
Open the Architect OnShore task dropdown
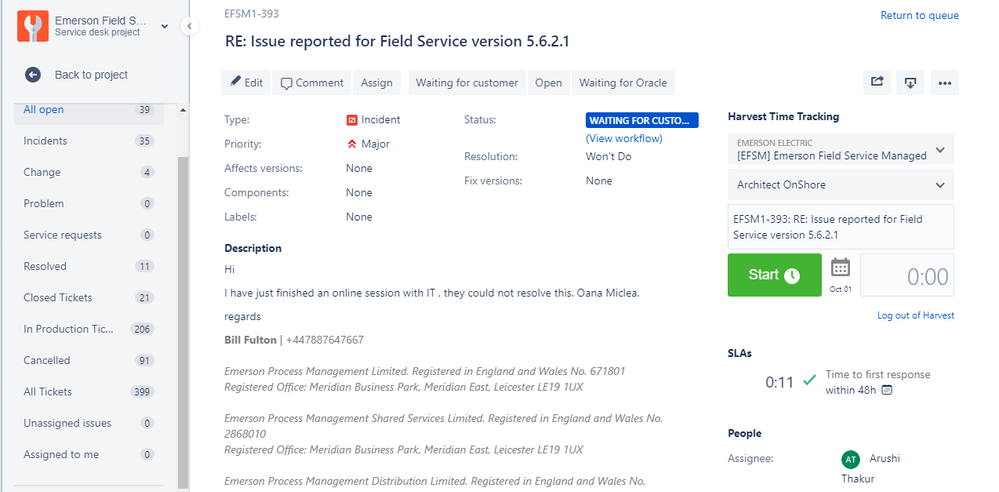coord(840,185)
